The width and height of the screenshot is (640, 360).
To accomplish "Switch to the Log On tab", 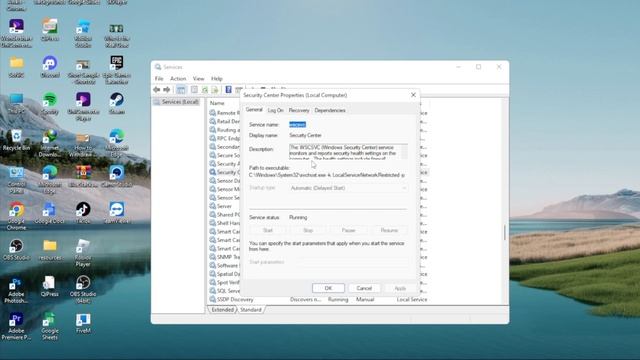I will (276, 110).
